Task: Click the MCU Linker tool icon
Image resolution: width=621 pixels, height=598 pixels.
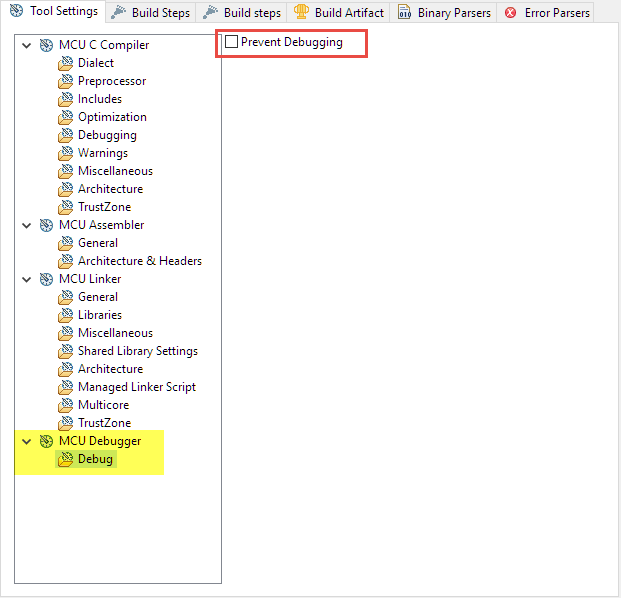Action: coord(46,279)
